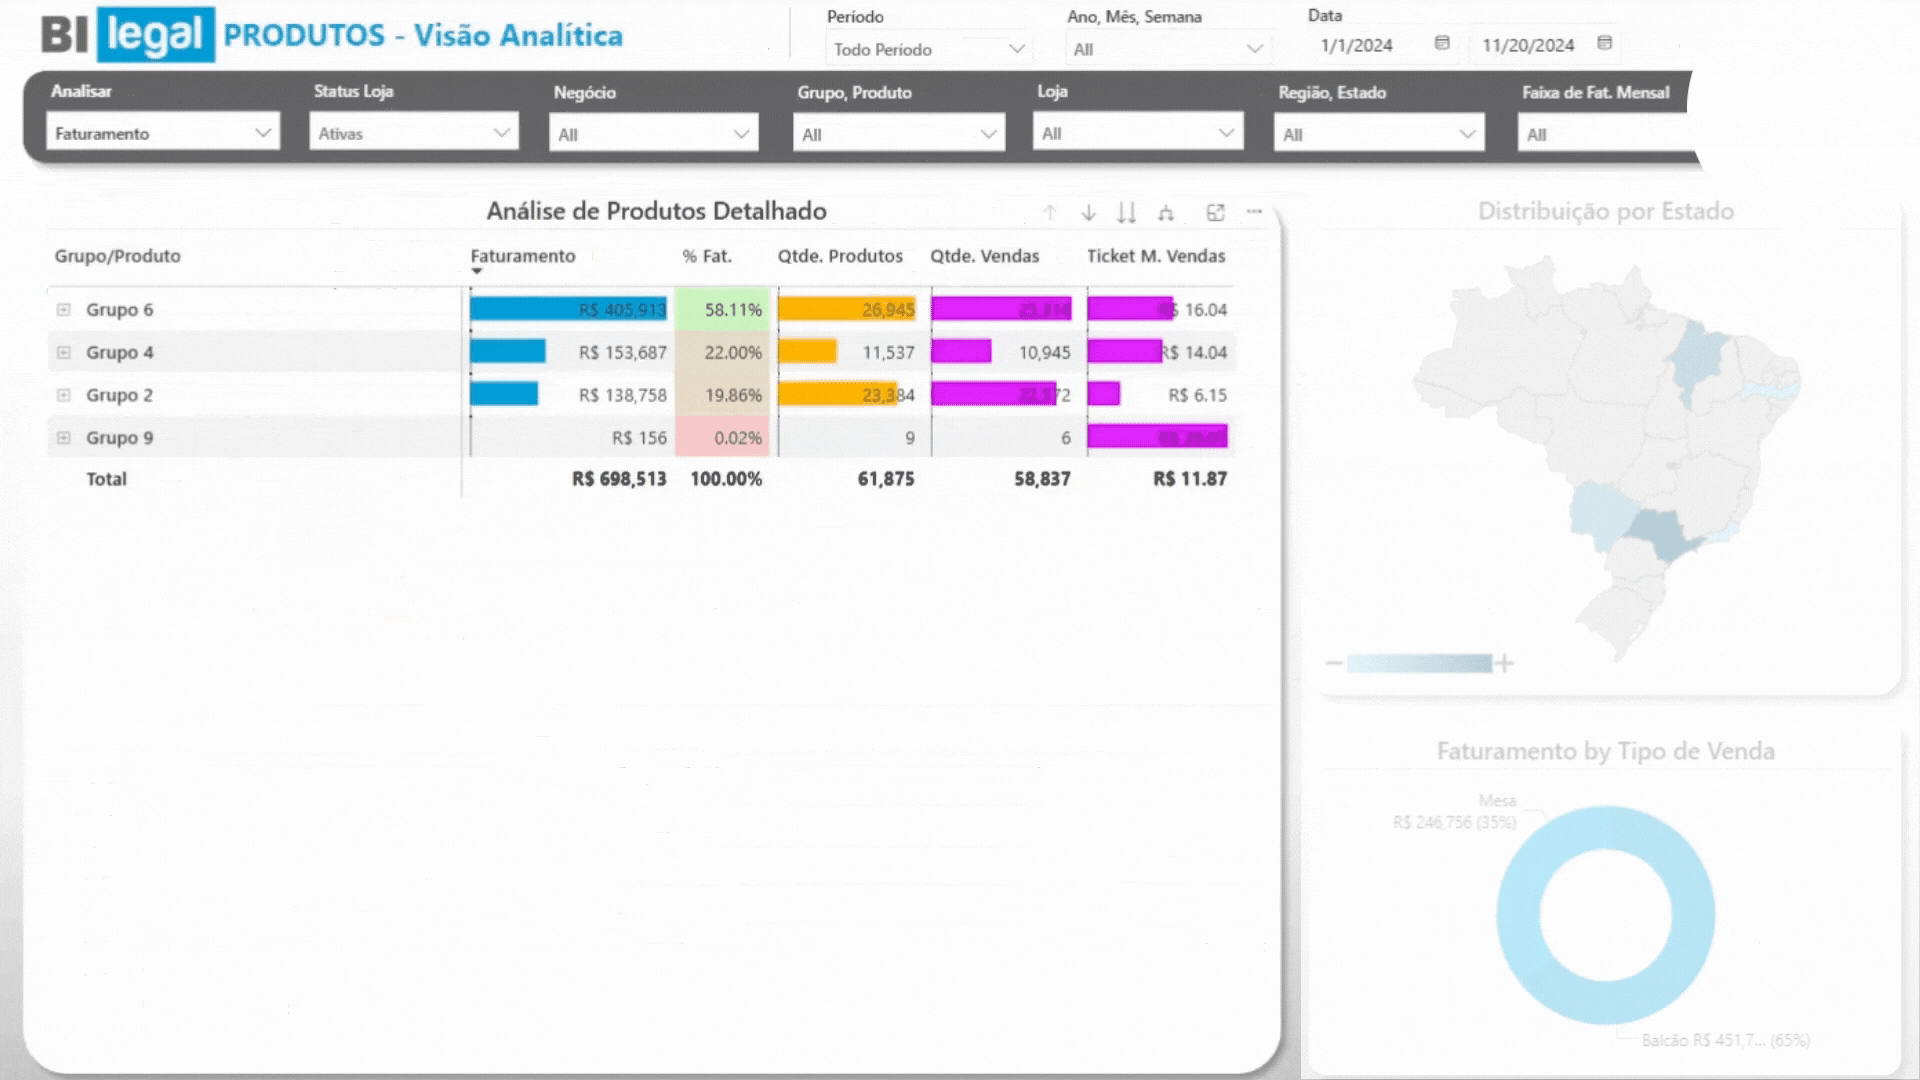1920x1080 pixels.
Task: Expand the Grupo 9 row
Action: [x=64, y=438]
